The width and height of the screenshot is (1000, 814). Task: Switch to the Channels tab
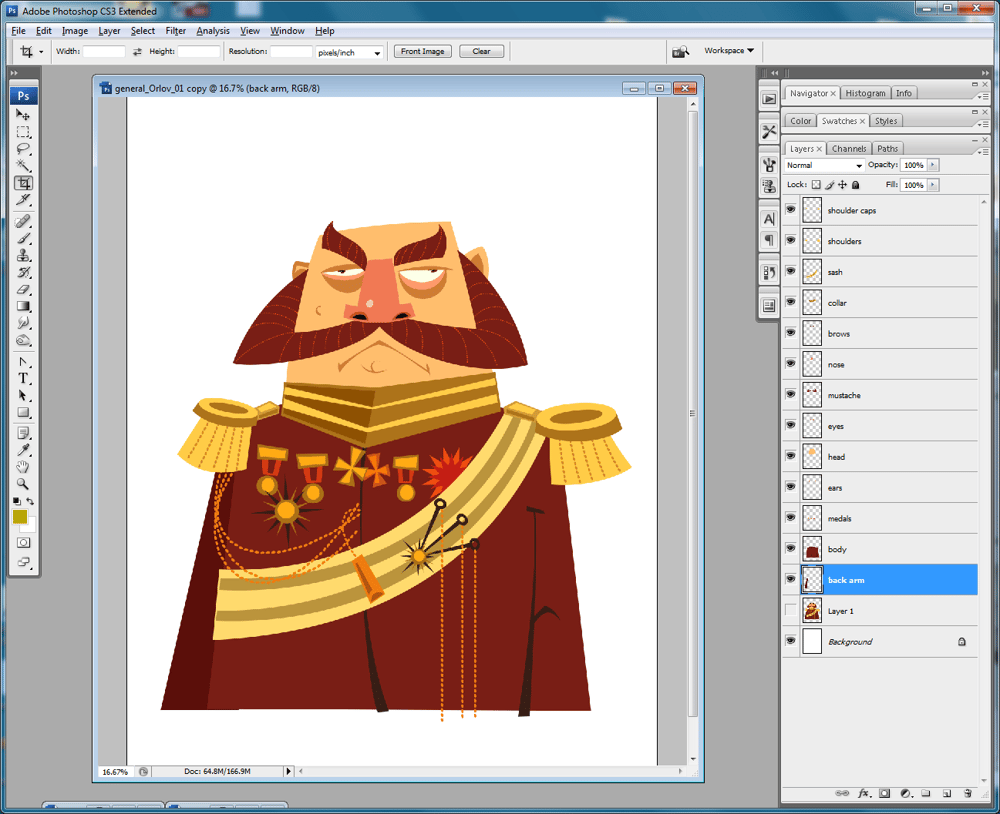coord(849,149)
